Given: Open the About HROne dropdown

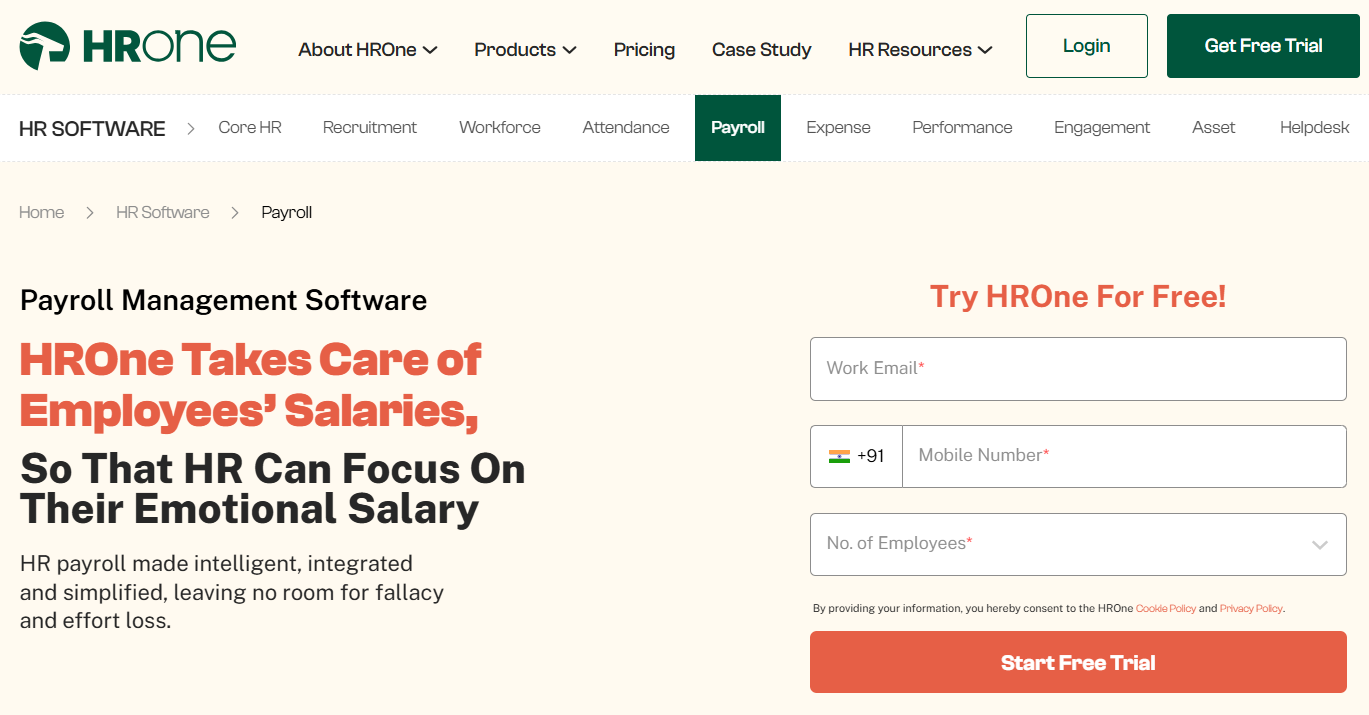Looking at the screenshot, I should [367, 49].
